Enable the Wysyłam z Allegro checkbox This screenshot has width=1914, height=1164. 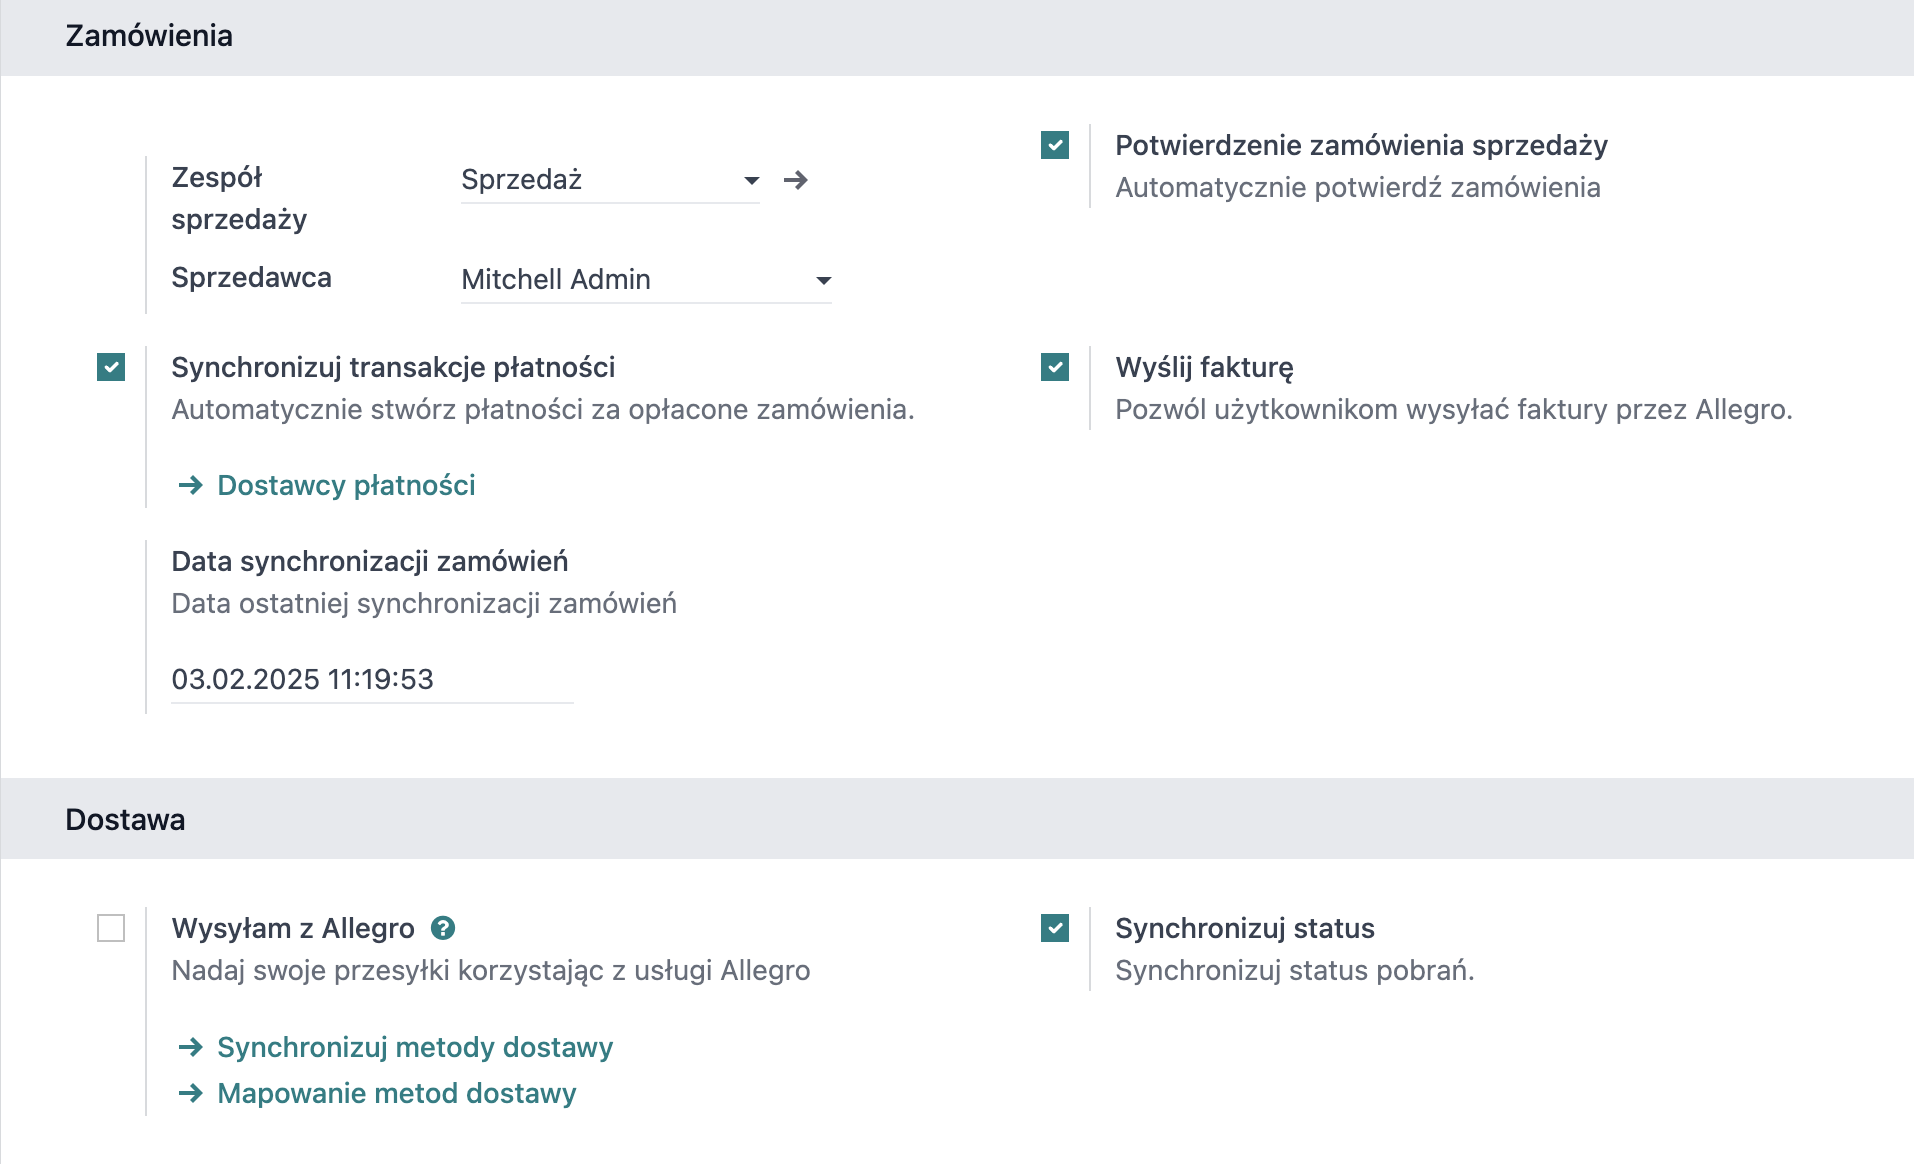111,928
